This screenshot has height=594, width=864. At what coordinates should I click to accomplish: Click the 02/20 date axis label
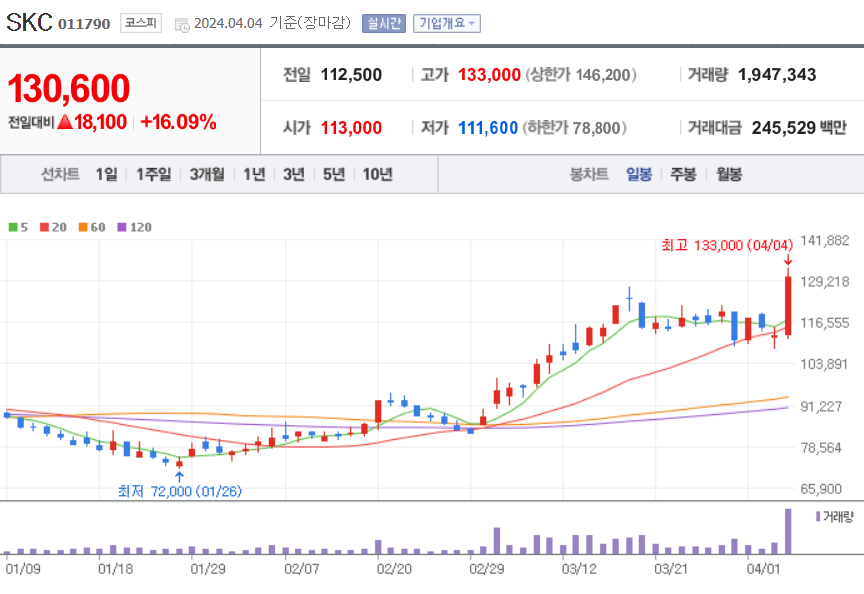(x=394, y=569)
